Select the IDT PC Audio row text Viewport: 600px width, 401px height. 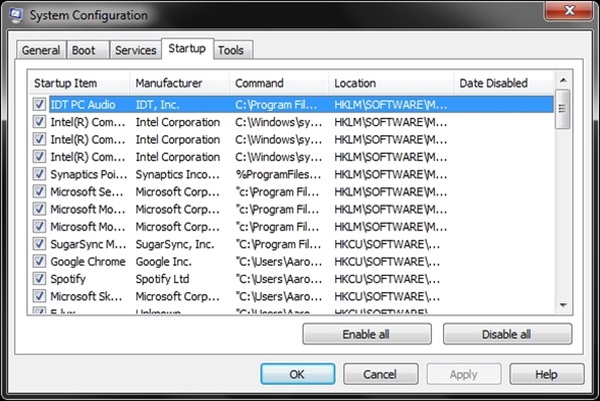coord(83,104)
